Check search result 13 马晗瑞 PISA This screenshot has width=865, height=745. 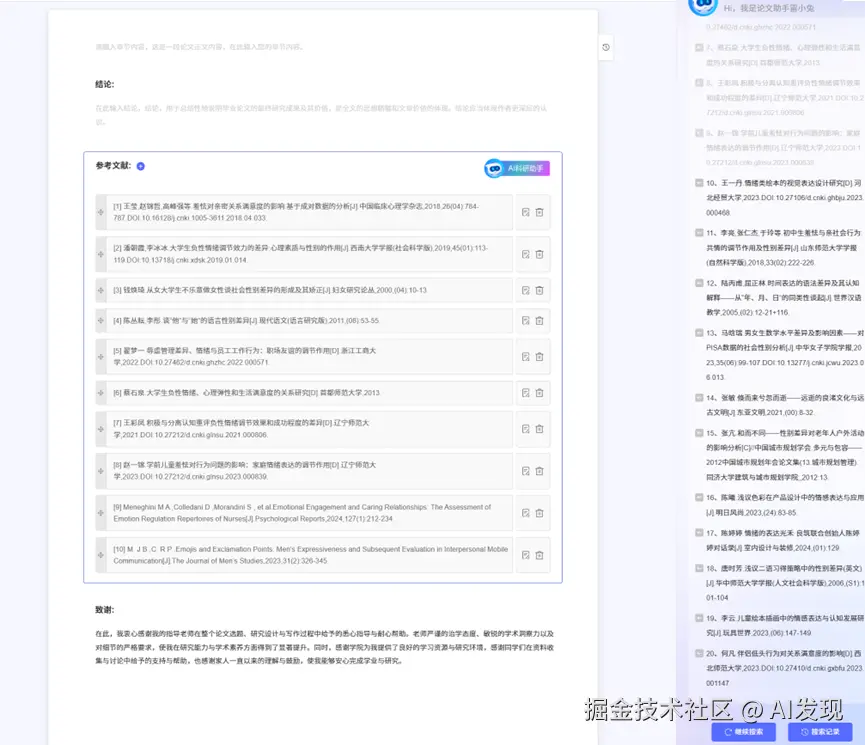[699, 333]
